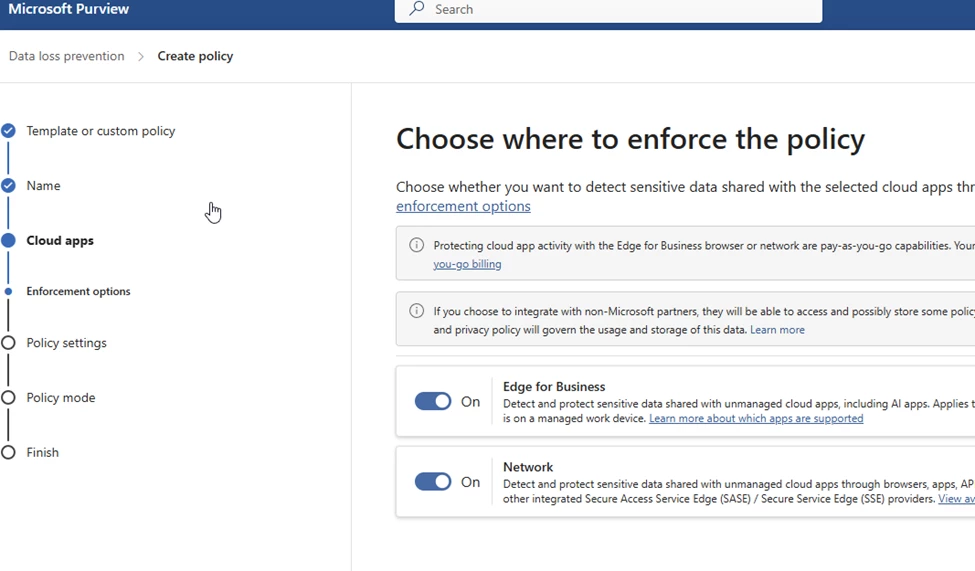Open Learn more about which apps are supported
975x571 pixels.
coord(756,419)
